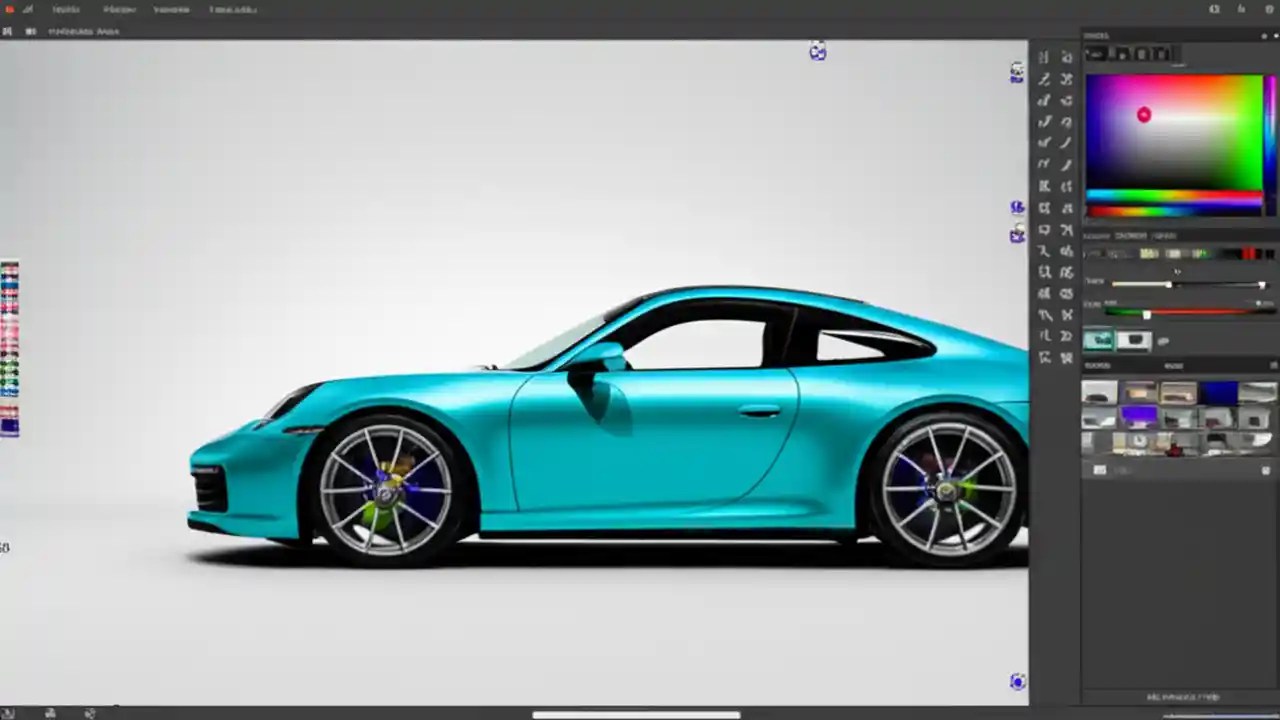Screen dimensions: 1280x720
Task: Enable the small checkbox beside the green-red slider
Action: point(1258,302)
